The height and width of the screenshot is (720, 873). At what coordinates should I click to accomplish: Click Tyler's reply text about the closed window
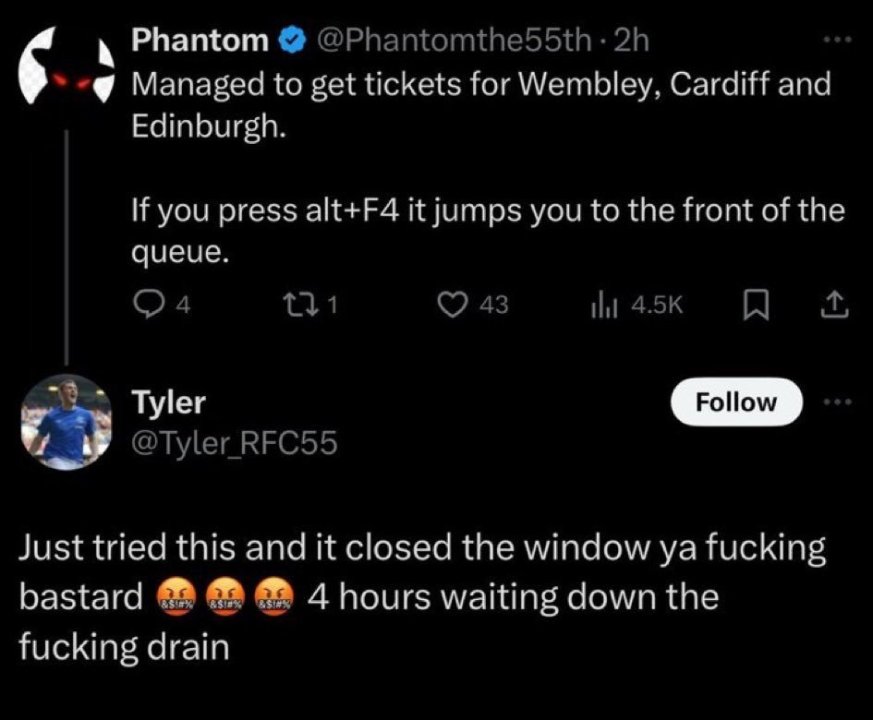[x=424, y=548]
